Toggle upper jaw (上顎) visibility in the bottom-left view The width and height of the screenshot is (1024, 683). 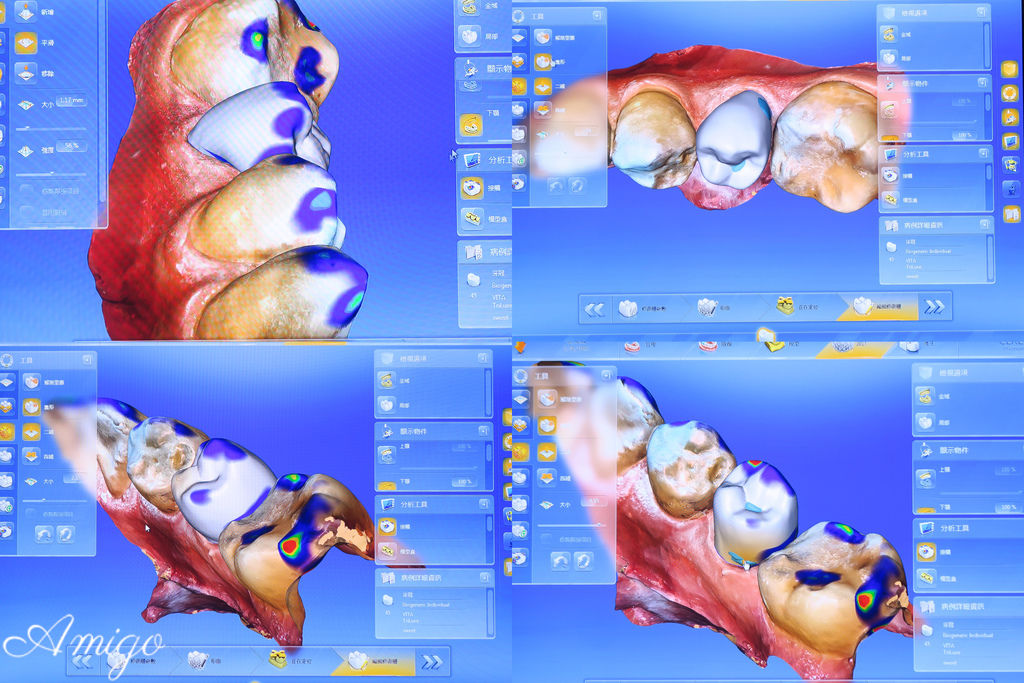click(387, 454)
